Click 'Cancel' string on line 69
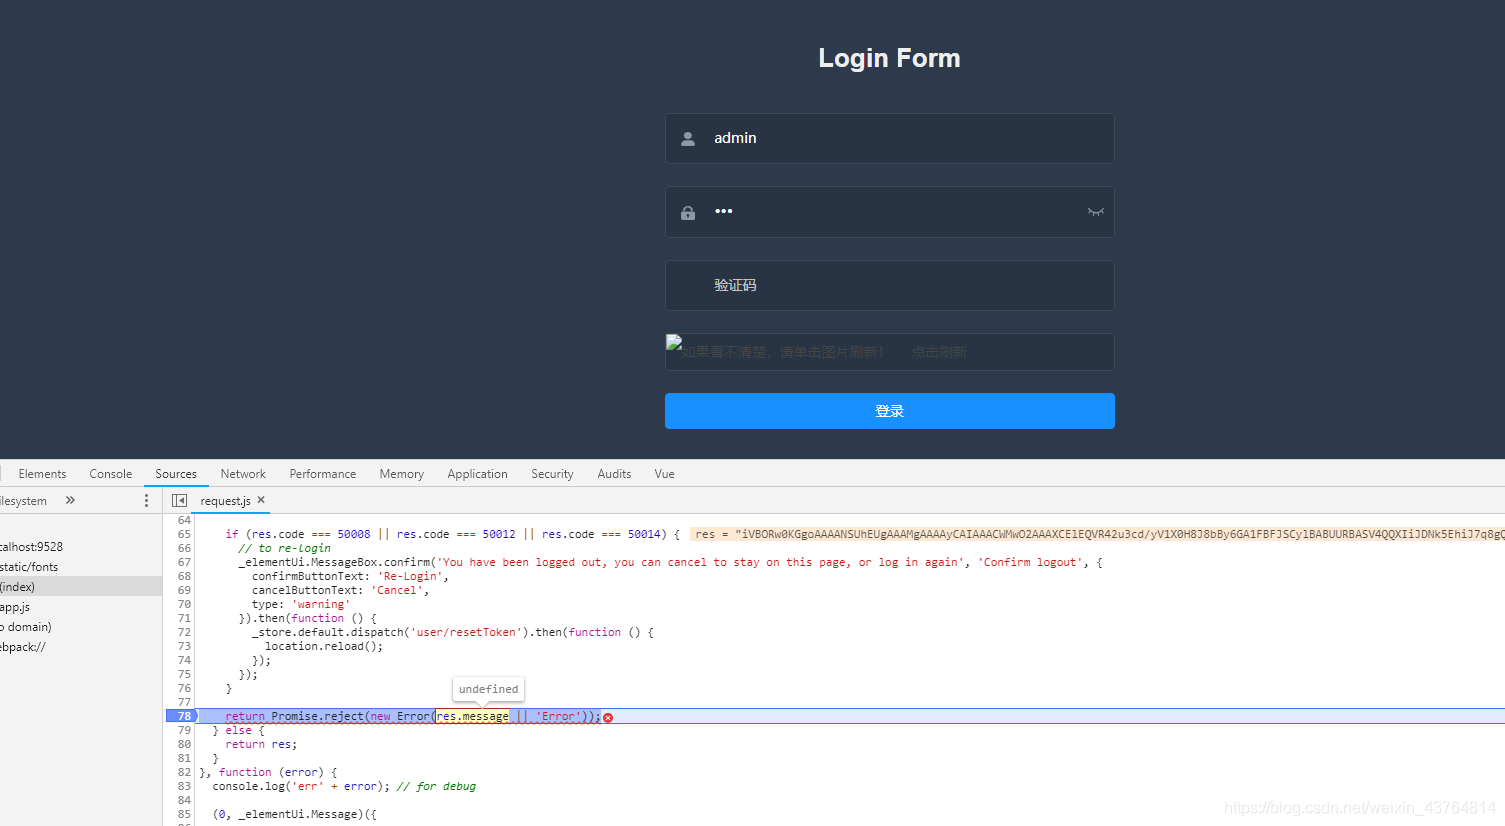 pos(397,590)
